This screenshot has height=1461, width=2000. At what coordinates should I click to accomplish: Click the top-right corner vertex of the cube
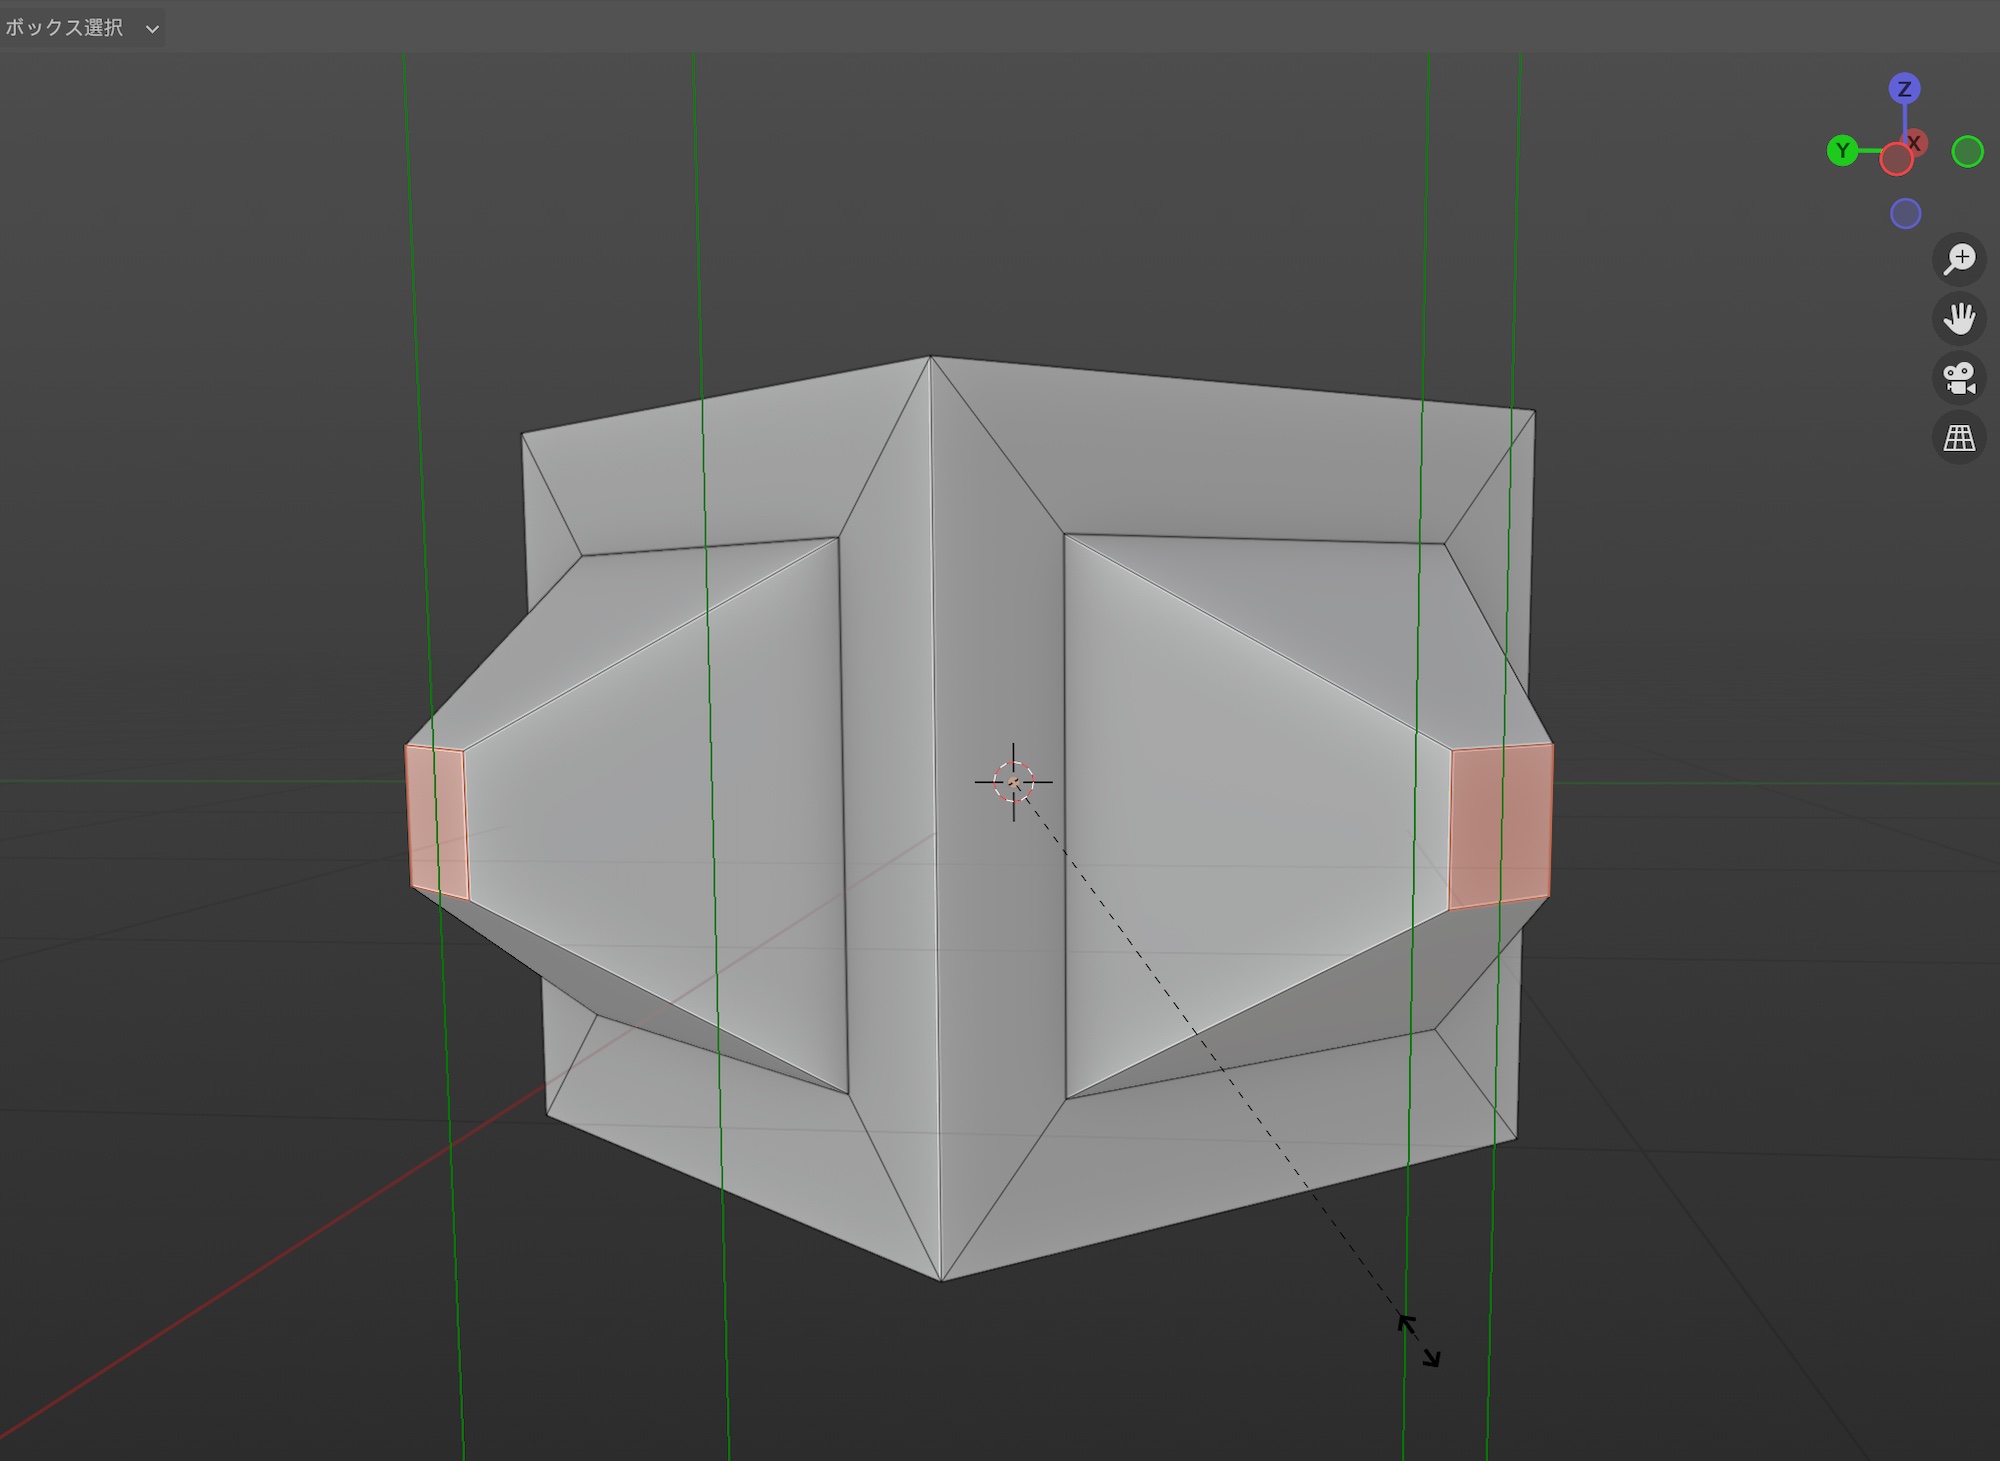pyautogui.click(x=1534, y=411)
